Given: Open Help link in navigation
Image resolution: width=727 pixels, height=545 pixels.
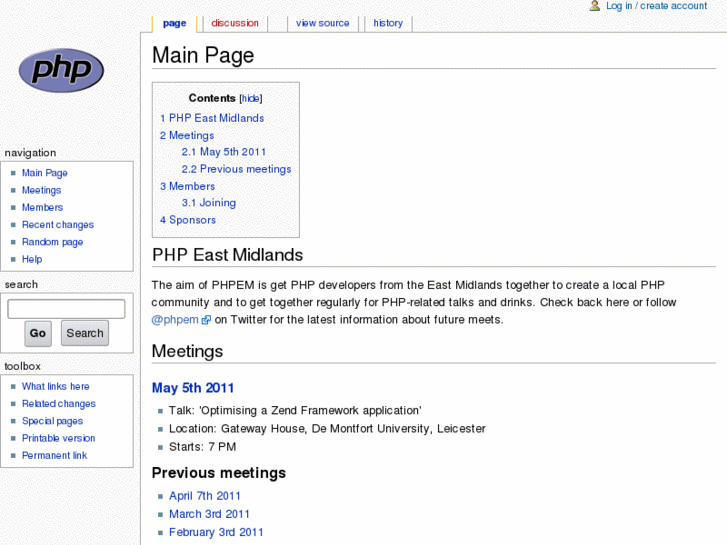Looking at the screenshot, I should 32,259.
